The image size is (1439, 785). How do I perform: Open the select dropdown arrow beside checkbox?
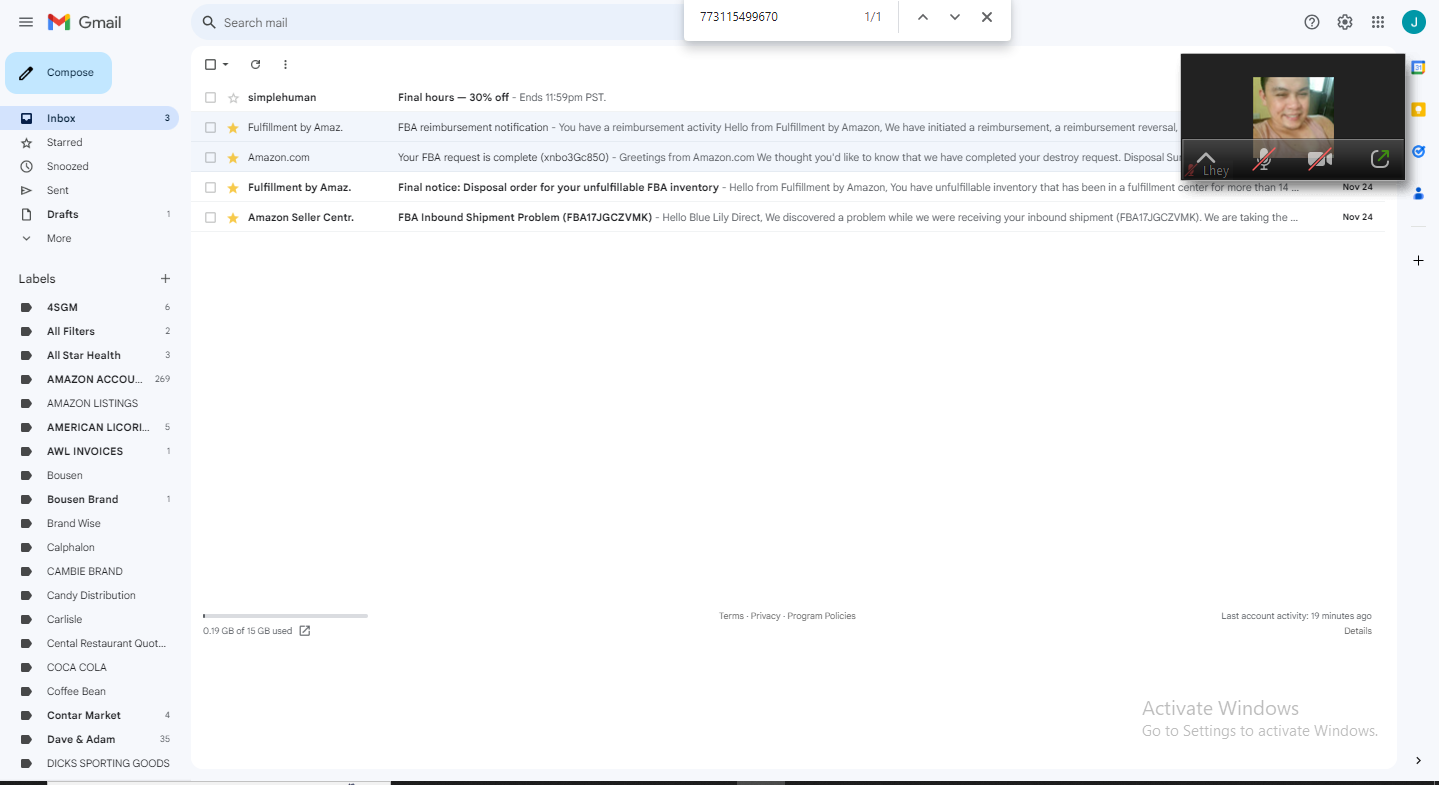(x=226, y=65)
